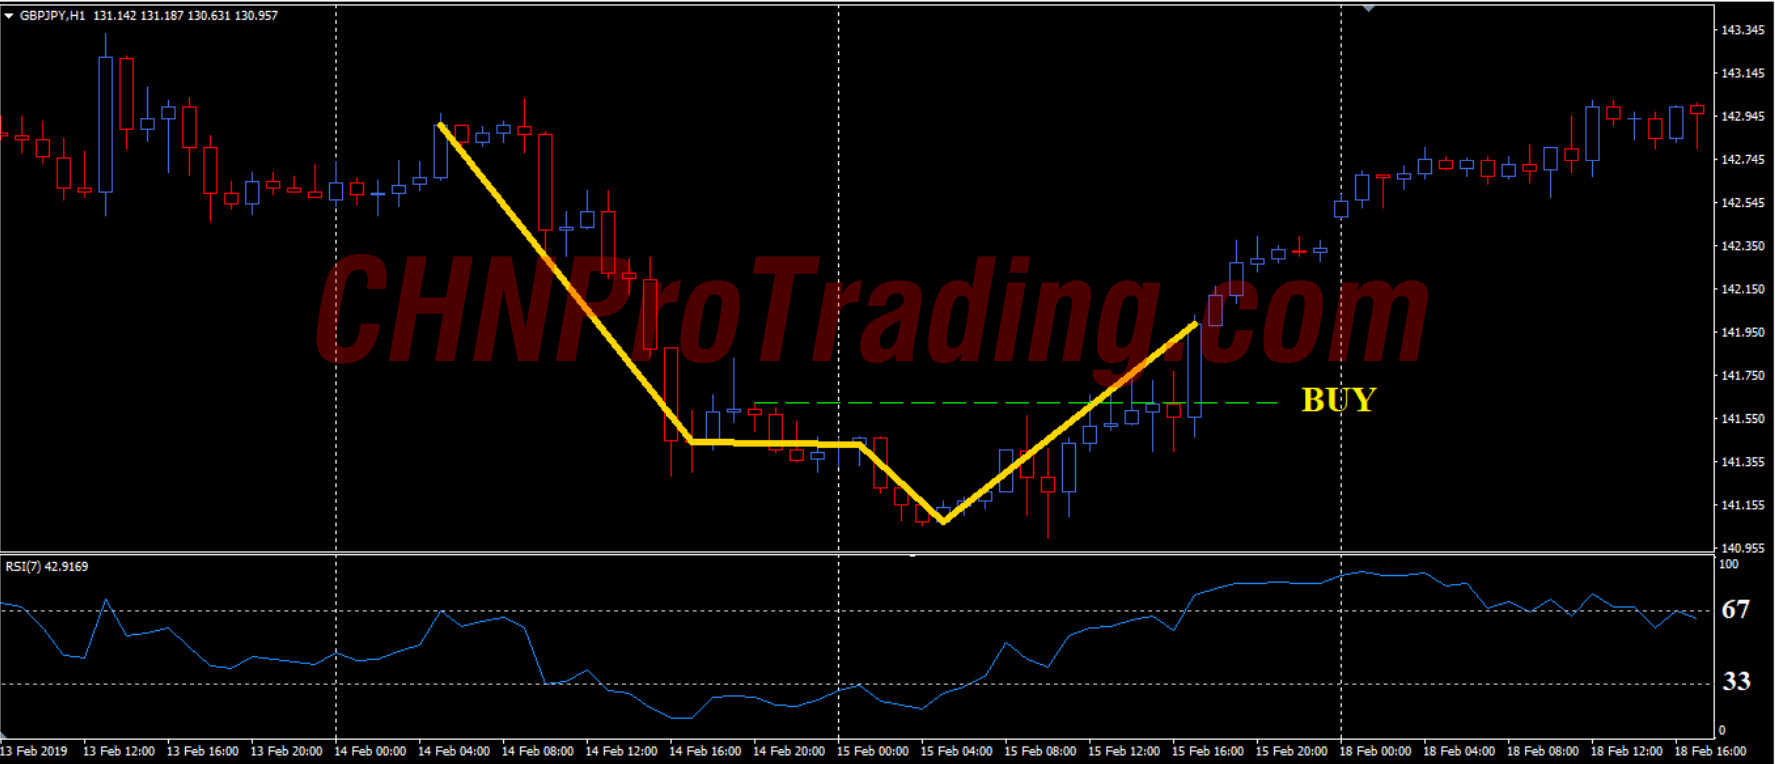Click the 140.955 price on the scale

click(x=1742, y=548)
